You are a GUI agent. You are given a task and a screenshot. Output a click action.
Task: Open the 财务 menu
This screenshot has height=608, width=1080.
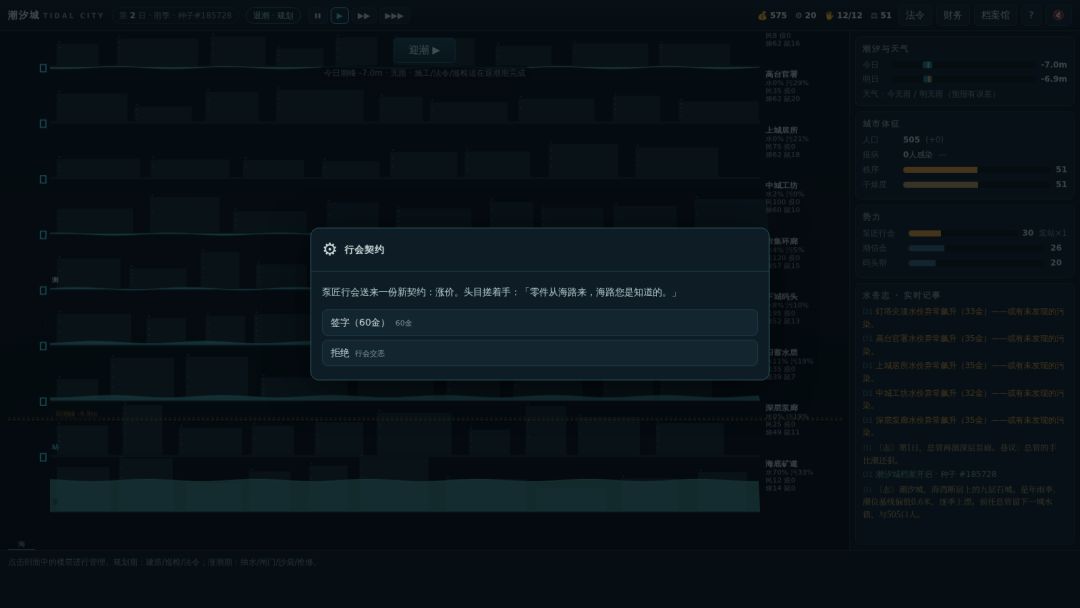953,15
